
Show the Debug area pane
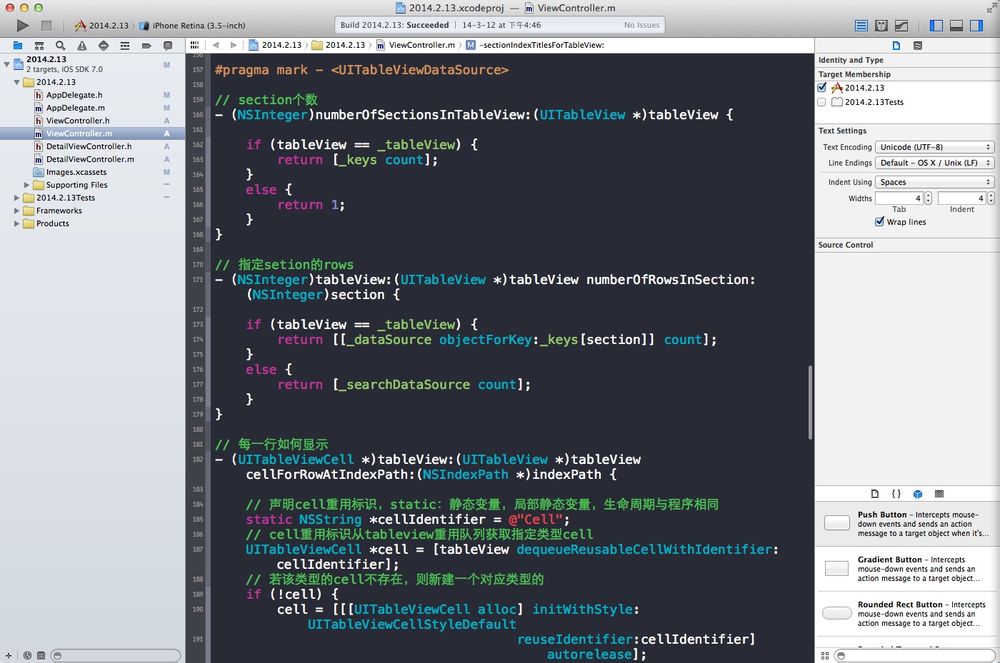point(956,26)
